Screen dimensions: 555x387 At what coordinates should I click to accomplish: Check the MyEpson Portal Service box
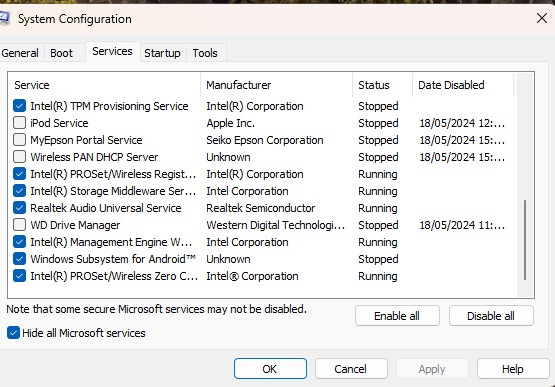(x=19, y=140)
